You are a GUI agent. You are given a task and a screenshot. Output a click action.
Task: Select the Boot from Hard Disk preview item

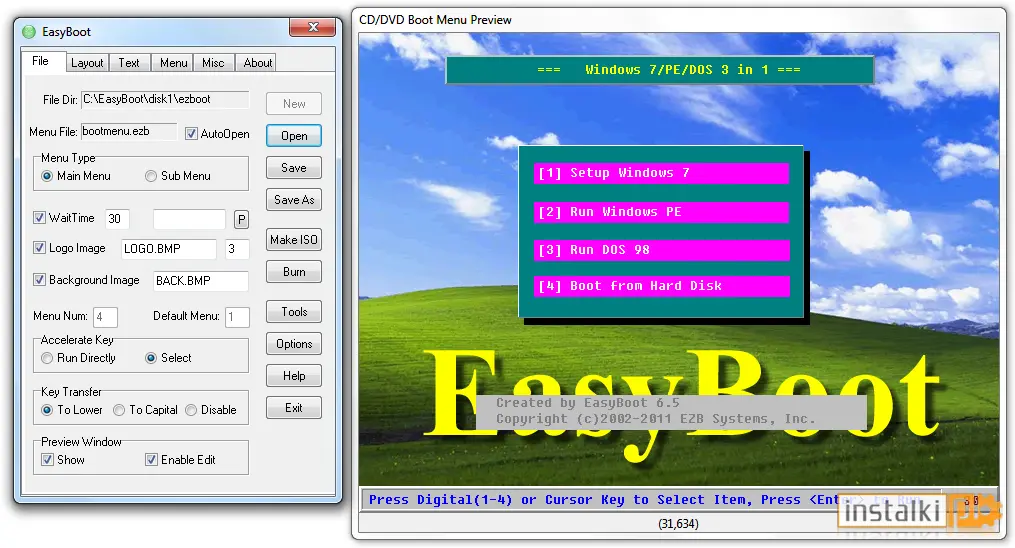coord(661,286)
